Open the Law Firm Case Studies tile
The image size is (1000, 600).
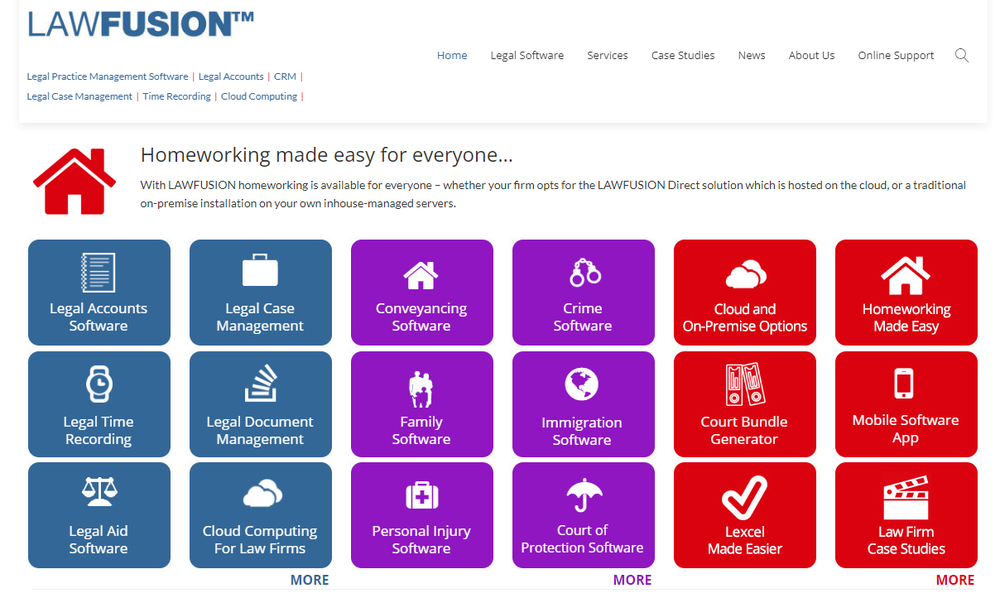tap(906, 515)
